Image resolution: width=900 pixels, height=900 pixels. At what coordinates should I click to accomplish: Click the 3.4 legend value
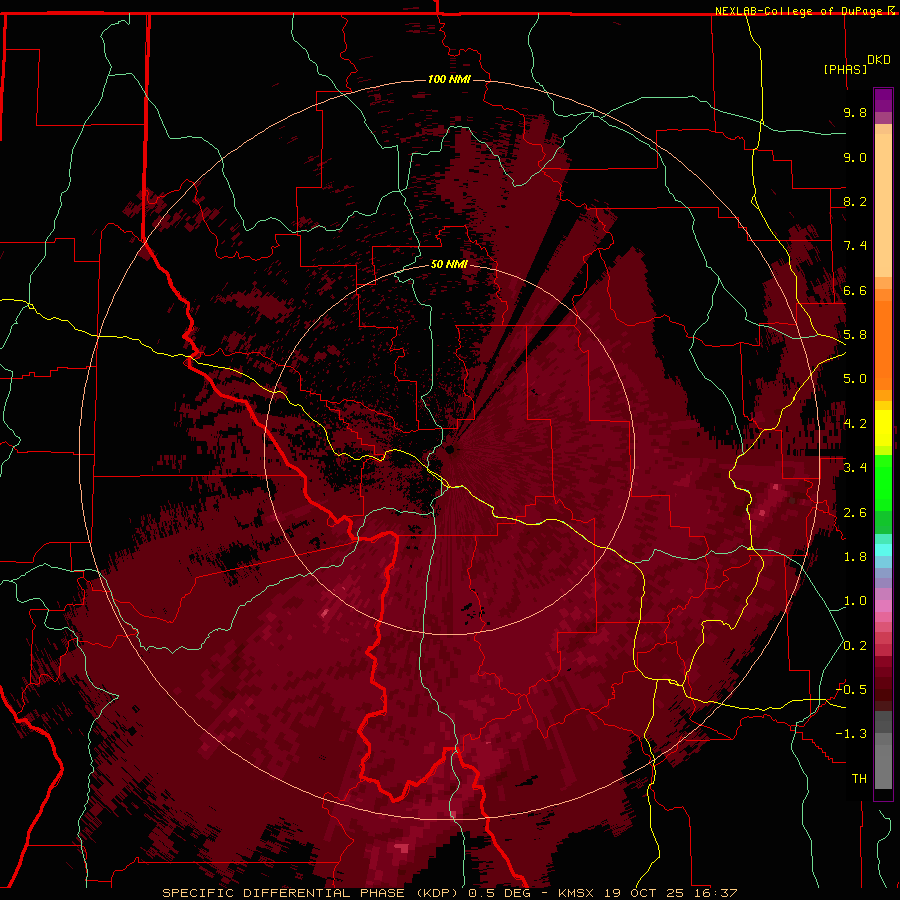855,468
